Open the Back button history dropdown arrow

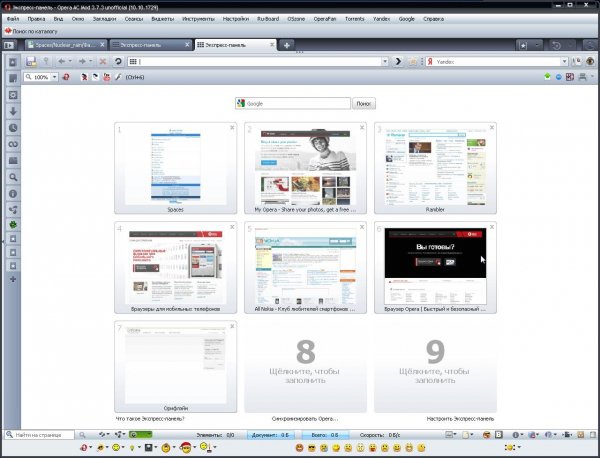(x=70, y=61)
